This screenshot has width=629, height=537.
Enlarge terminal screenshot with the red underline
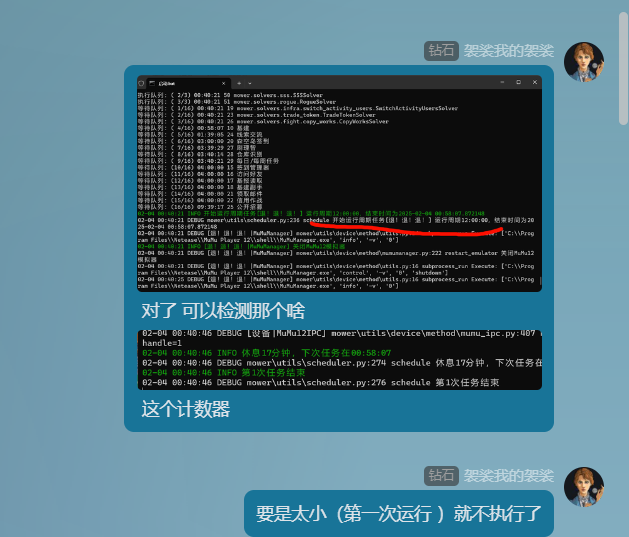tap(339, 183)
